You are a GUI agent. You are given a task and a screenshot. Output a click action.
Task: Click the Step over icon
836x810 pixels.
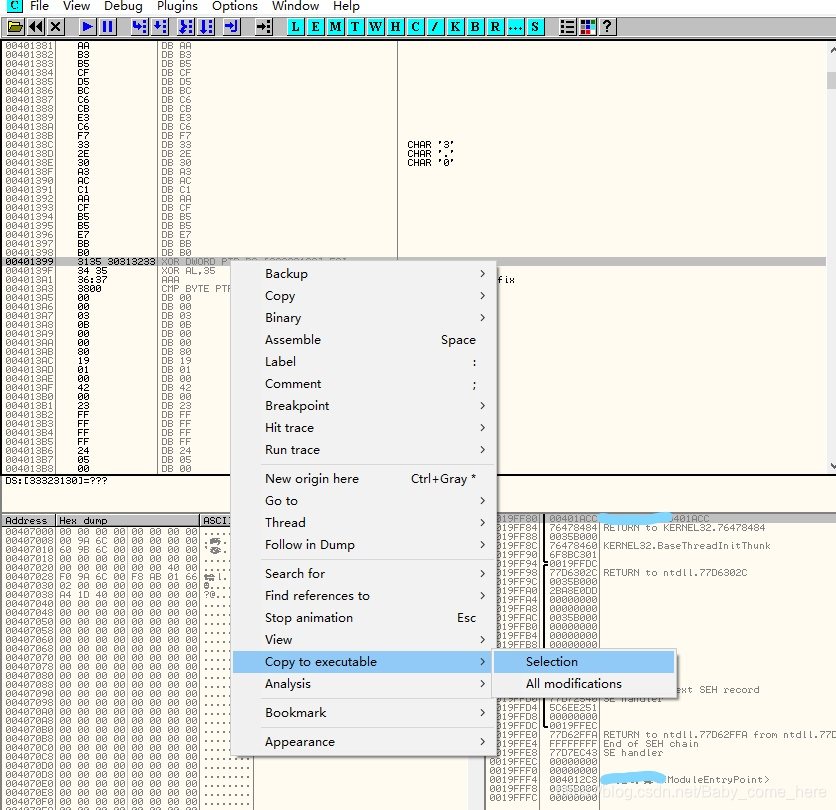click(x=159, y=27)
